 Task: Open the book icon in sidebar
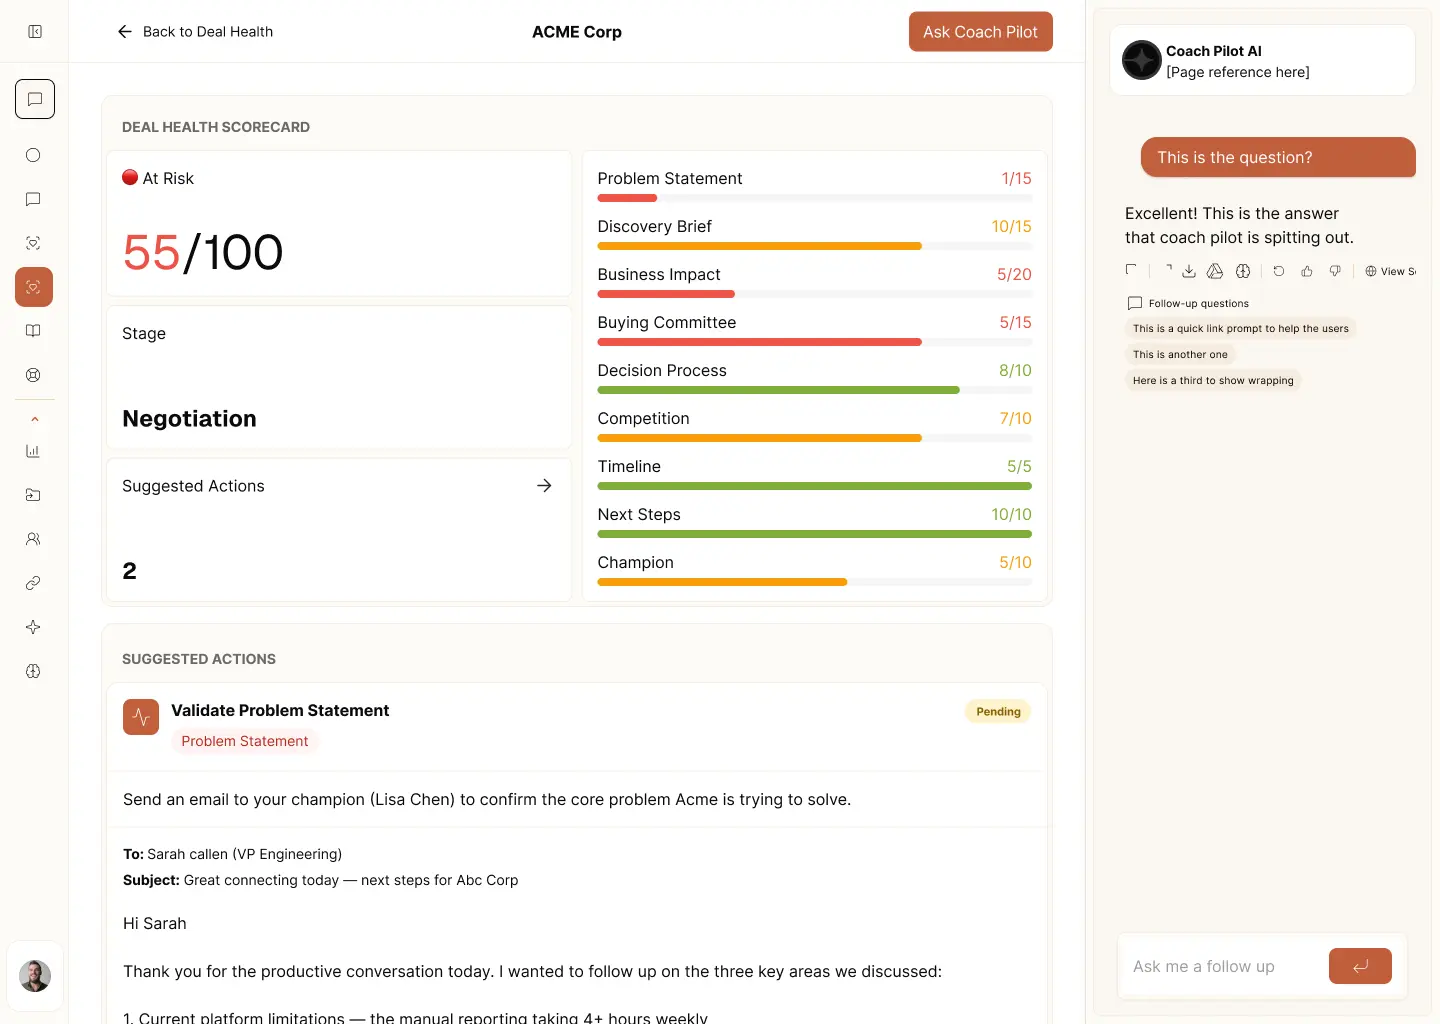pyautogui.click(x=33, y=331)
